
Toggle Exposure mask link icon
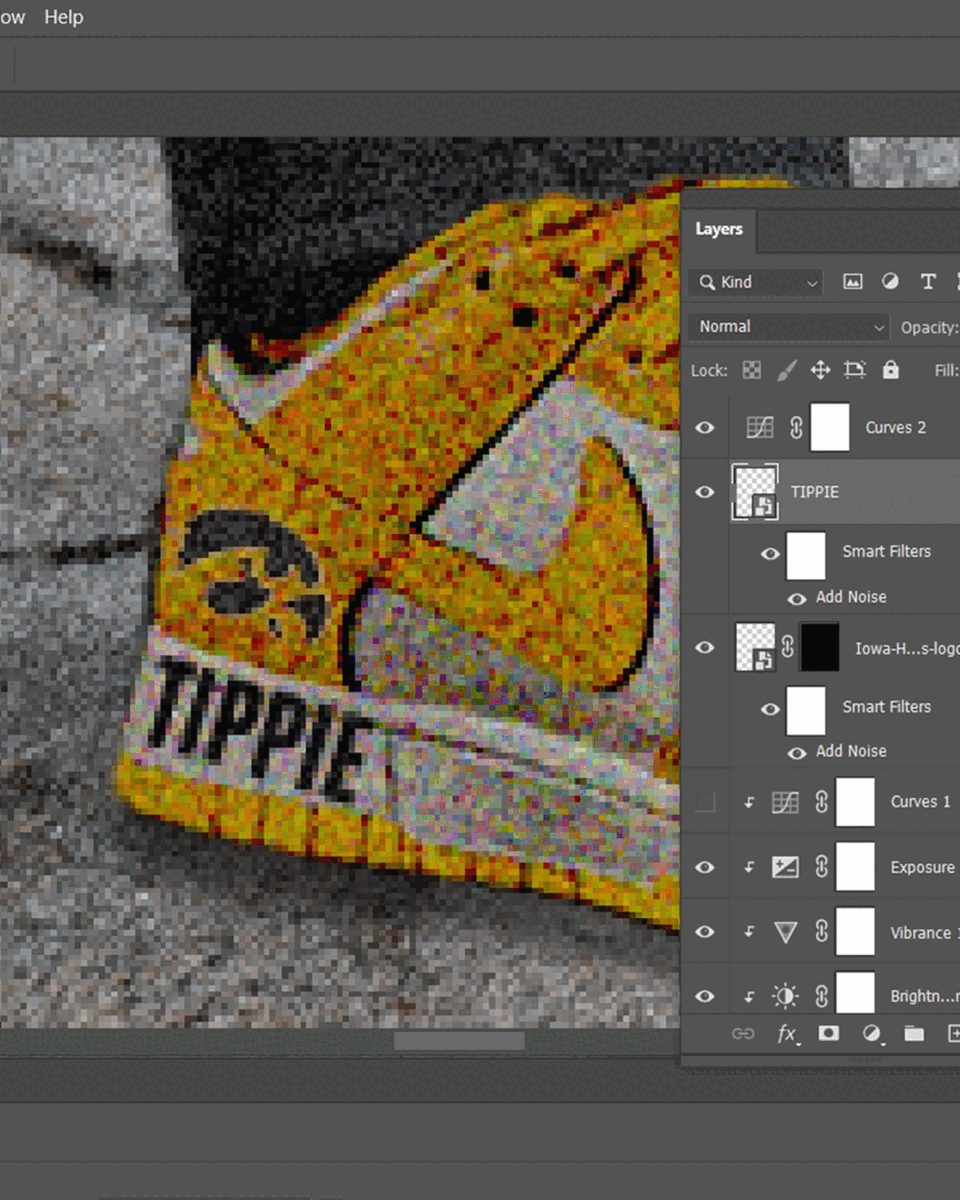click(x=821, y=867)
